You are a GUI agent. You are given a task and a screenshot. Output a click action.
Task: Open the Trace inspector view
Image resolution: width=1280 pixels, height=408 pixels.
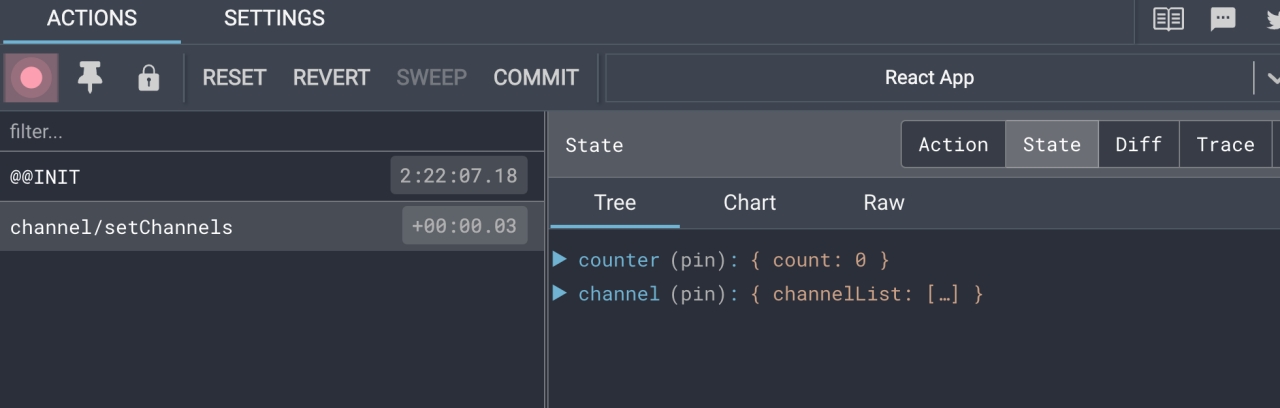pos(1225,145)
